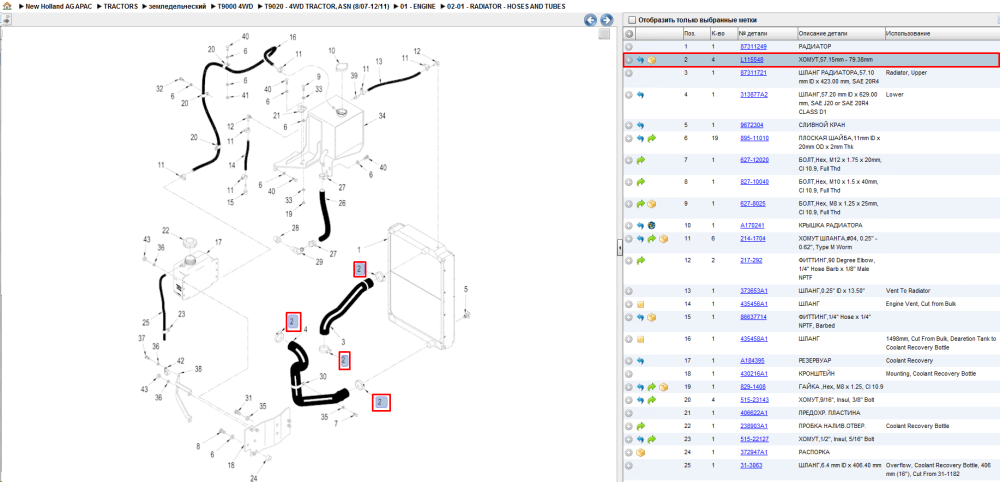Open 'земледельческий' breadcrumb

pyautogui.click(x=177, y=6)
